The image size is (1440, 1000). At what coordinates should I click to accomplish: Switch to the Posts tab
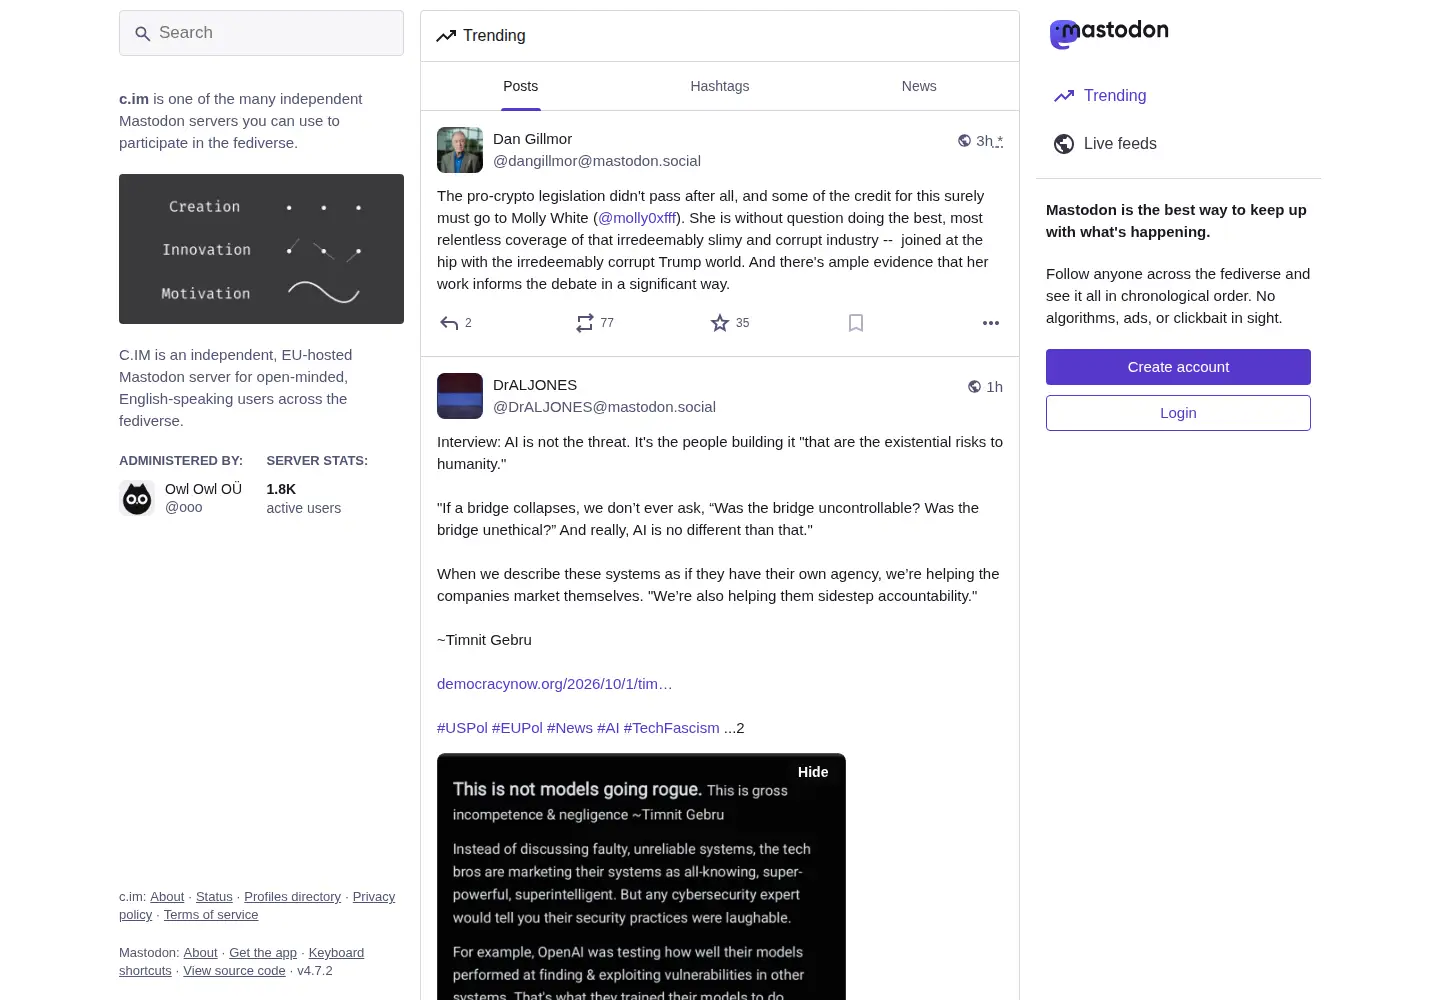(x=521, y=86)
